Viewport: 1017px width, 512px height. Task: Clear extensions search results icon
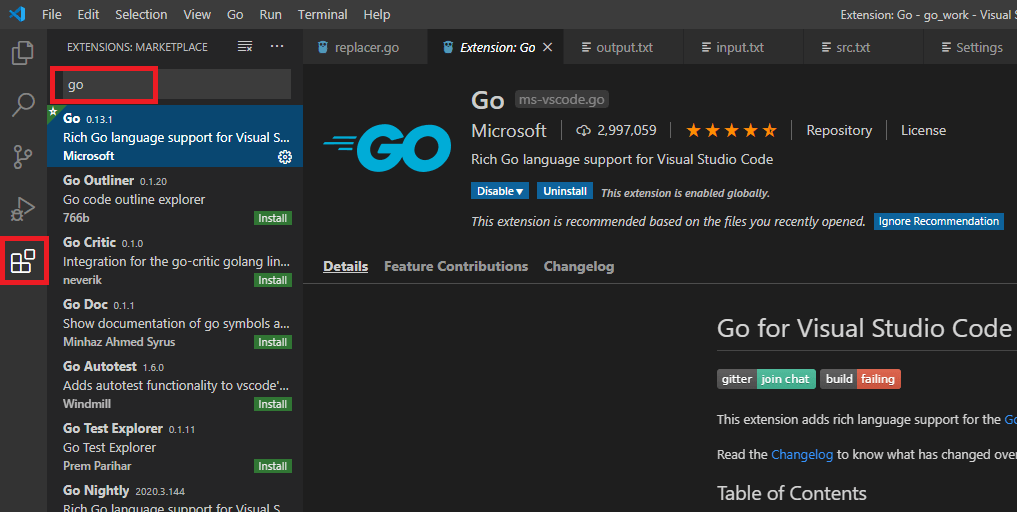click(245, 46)
